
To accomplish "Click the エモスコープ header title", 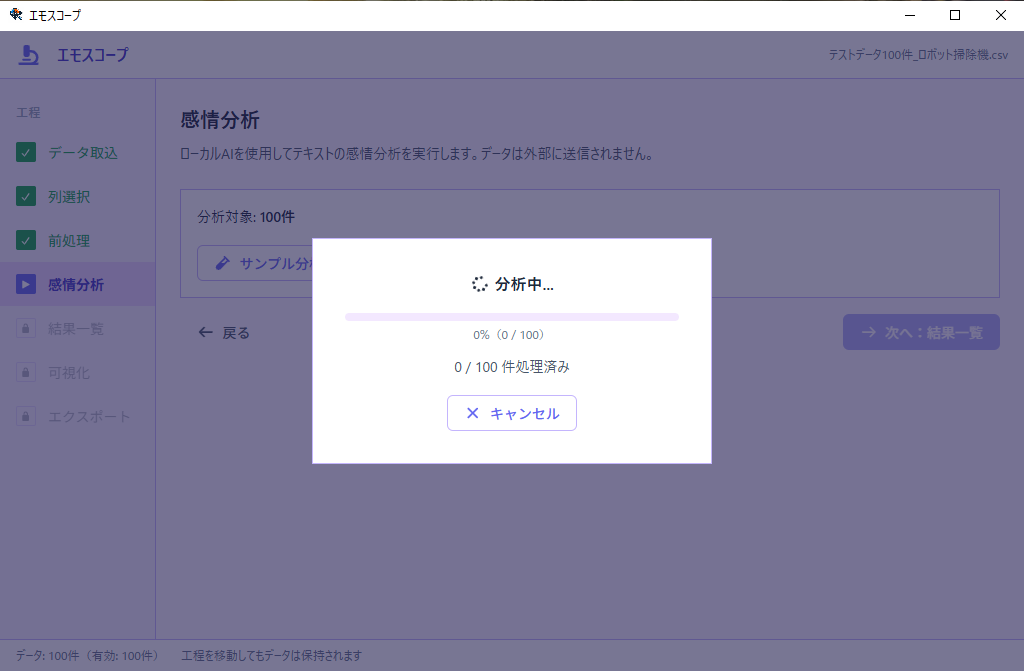I will tap(93, 55).
